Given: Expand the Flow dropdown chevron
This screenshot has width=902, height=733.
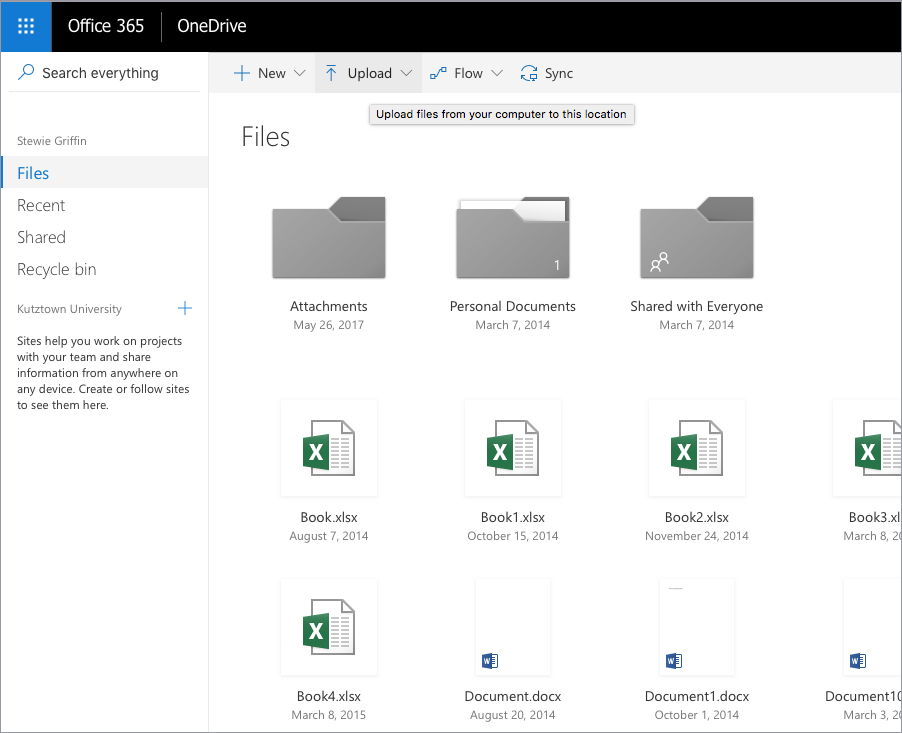Looking at the screenshot, I should (x=498, y=73).
